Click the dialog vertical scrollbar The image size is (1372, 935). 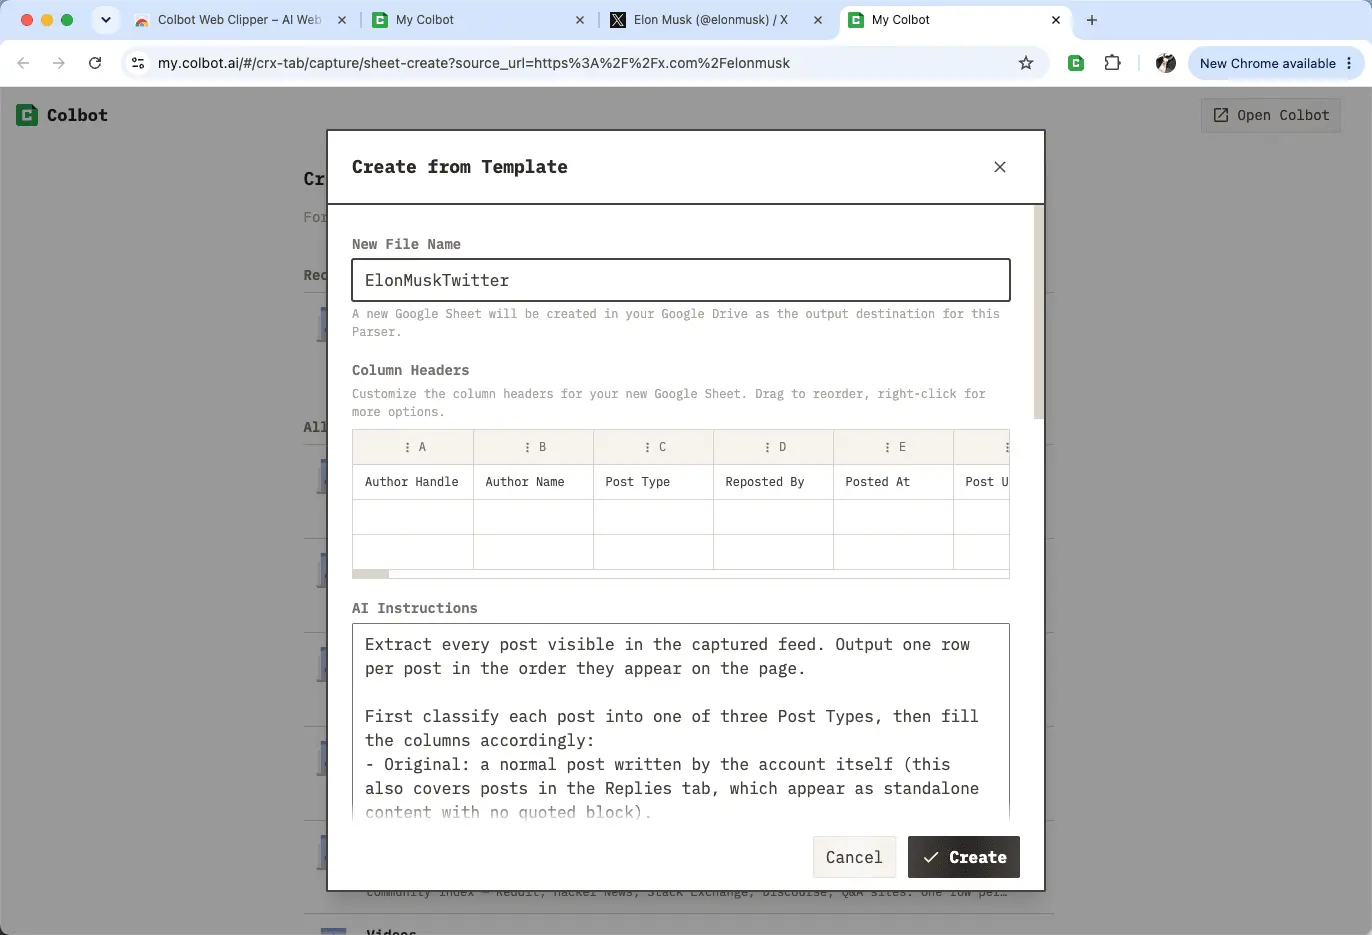coord(1039,312)
